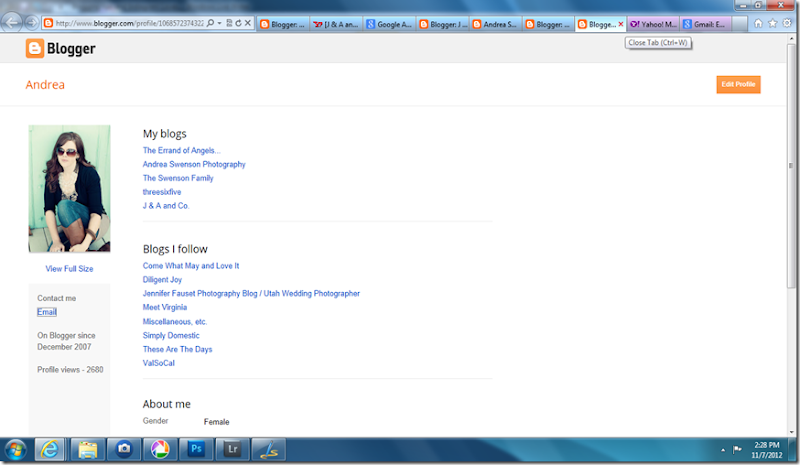
Task: Click the scrollbar up arrow
Action: pos(791,39)
